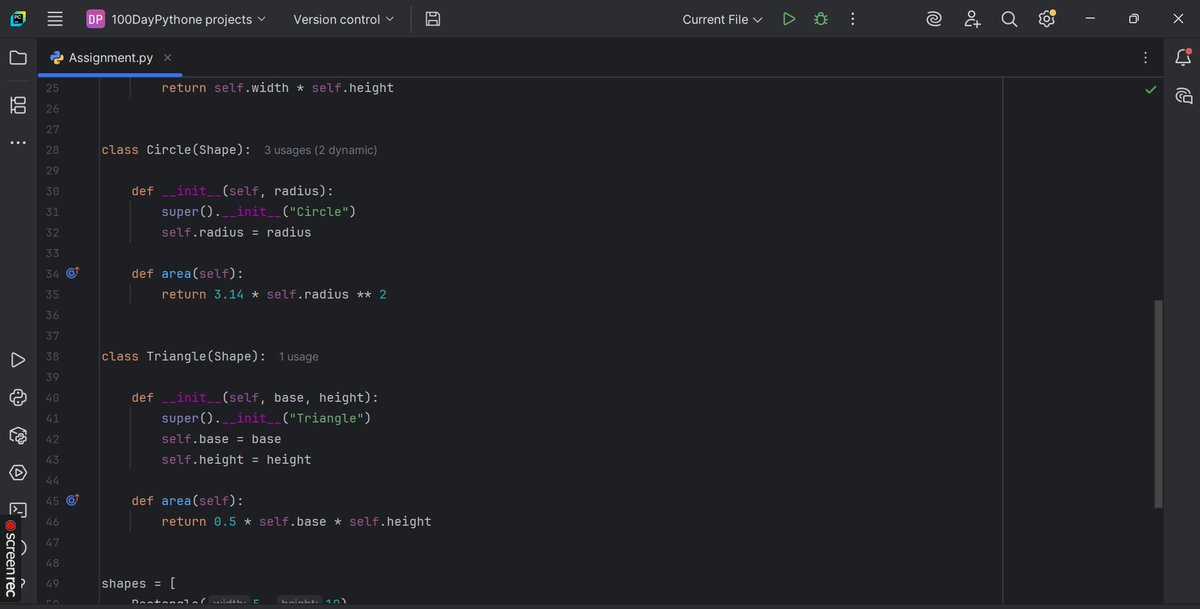Click 'return self.width * self.height' line

tap(278, 88)
